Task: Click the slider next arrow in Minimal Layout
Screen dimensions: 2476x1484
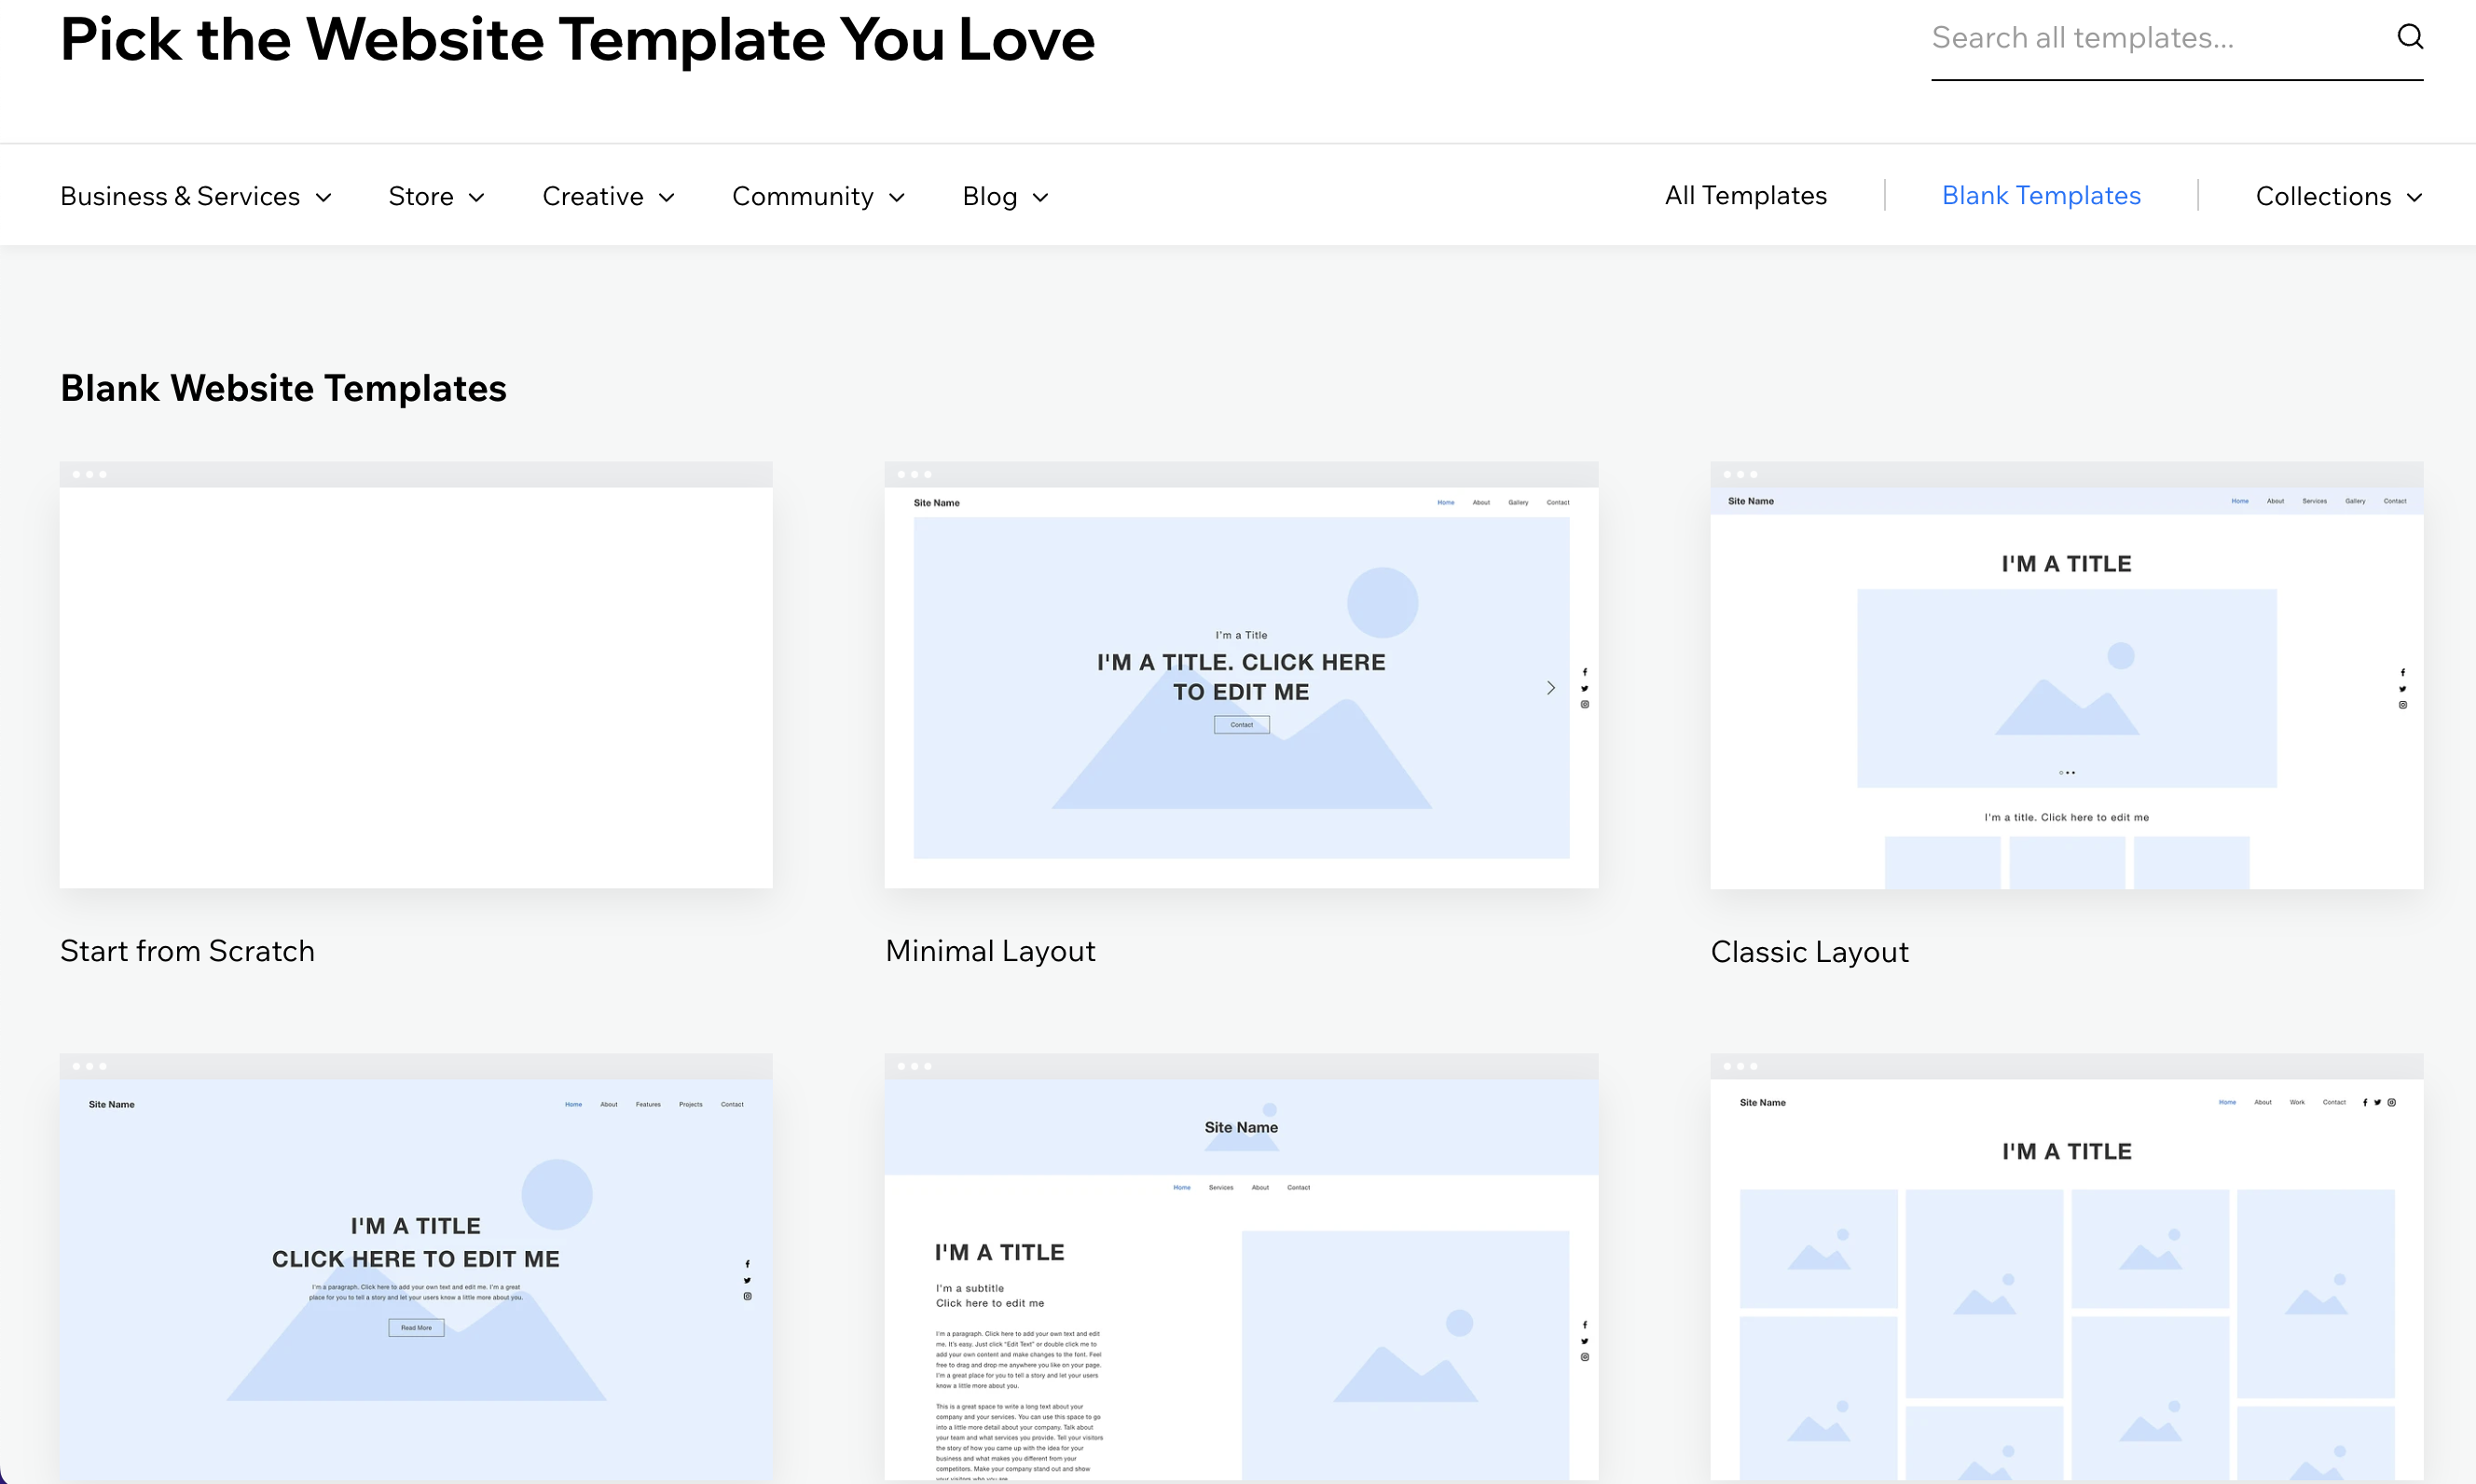Action: click(1550, 688)
